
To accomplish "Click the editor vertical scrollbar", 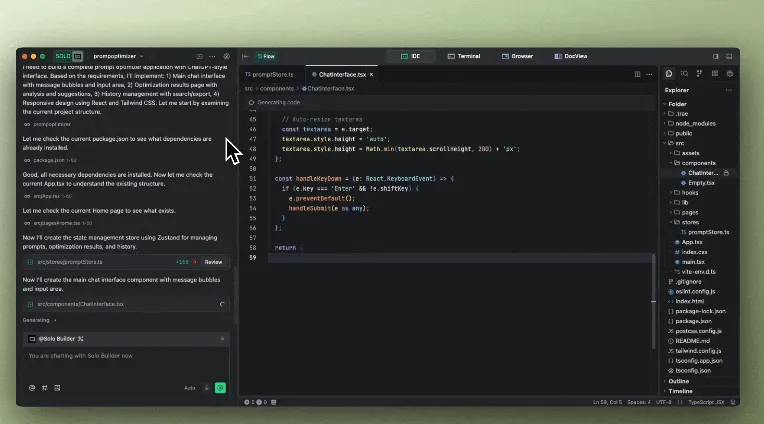I will (653, 301).
